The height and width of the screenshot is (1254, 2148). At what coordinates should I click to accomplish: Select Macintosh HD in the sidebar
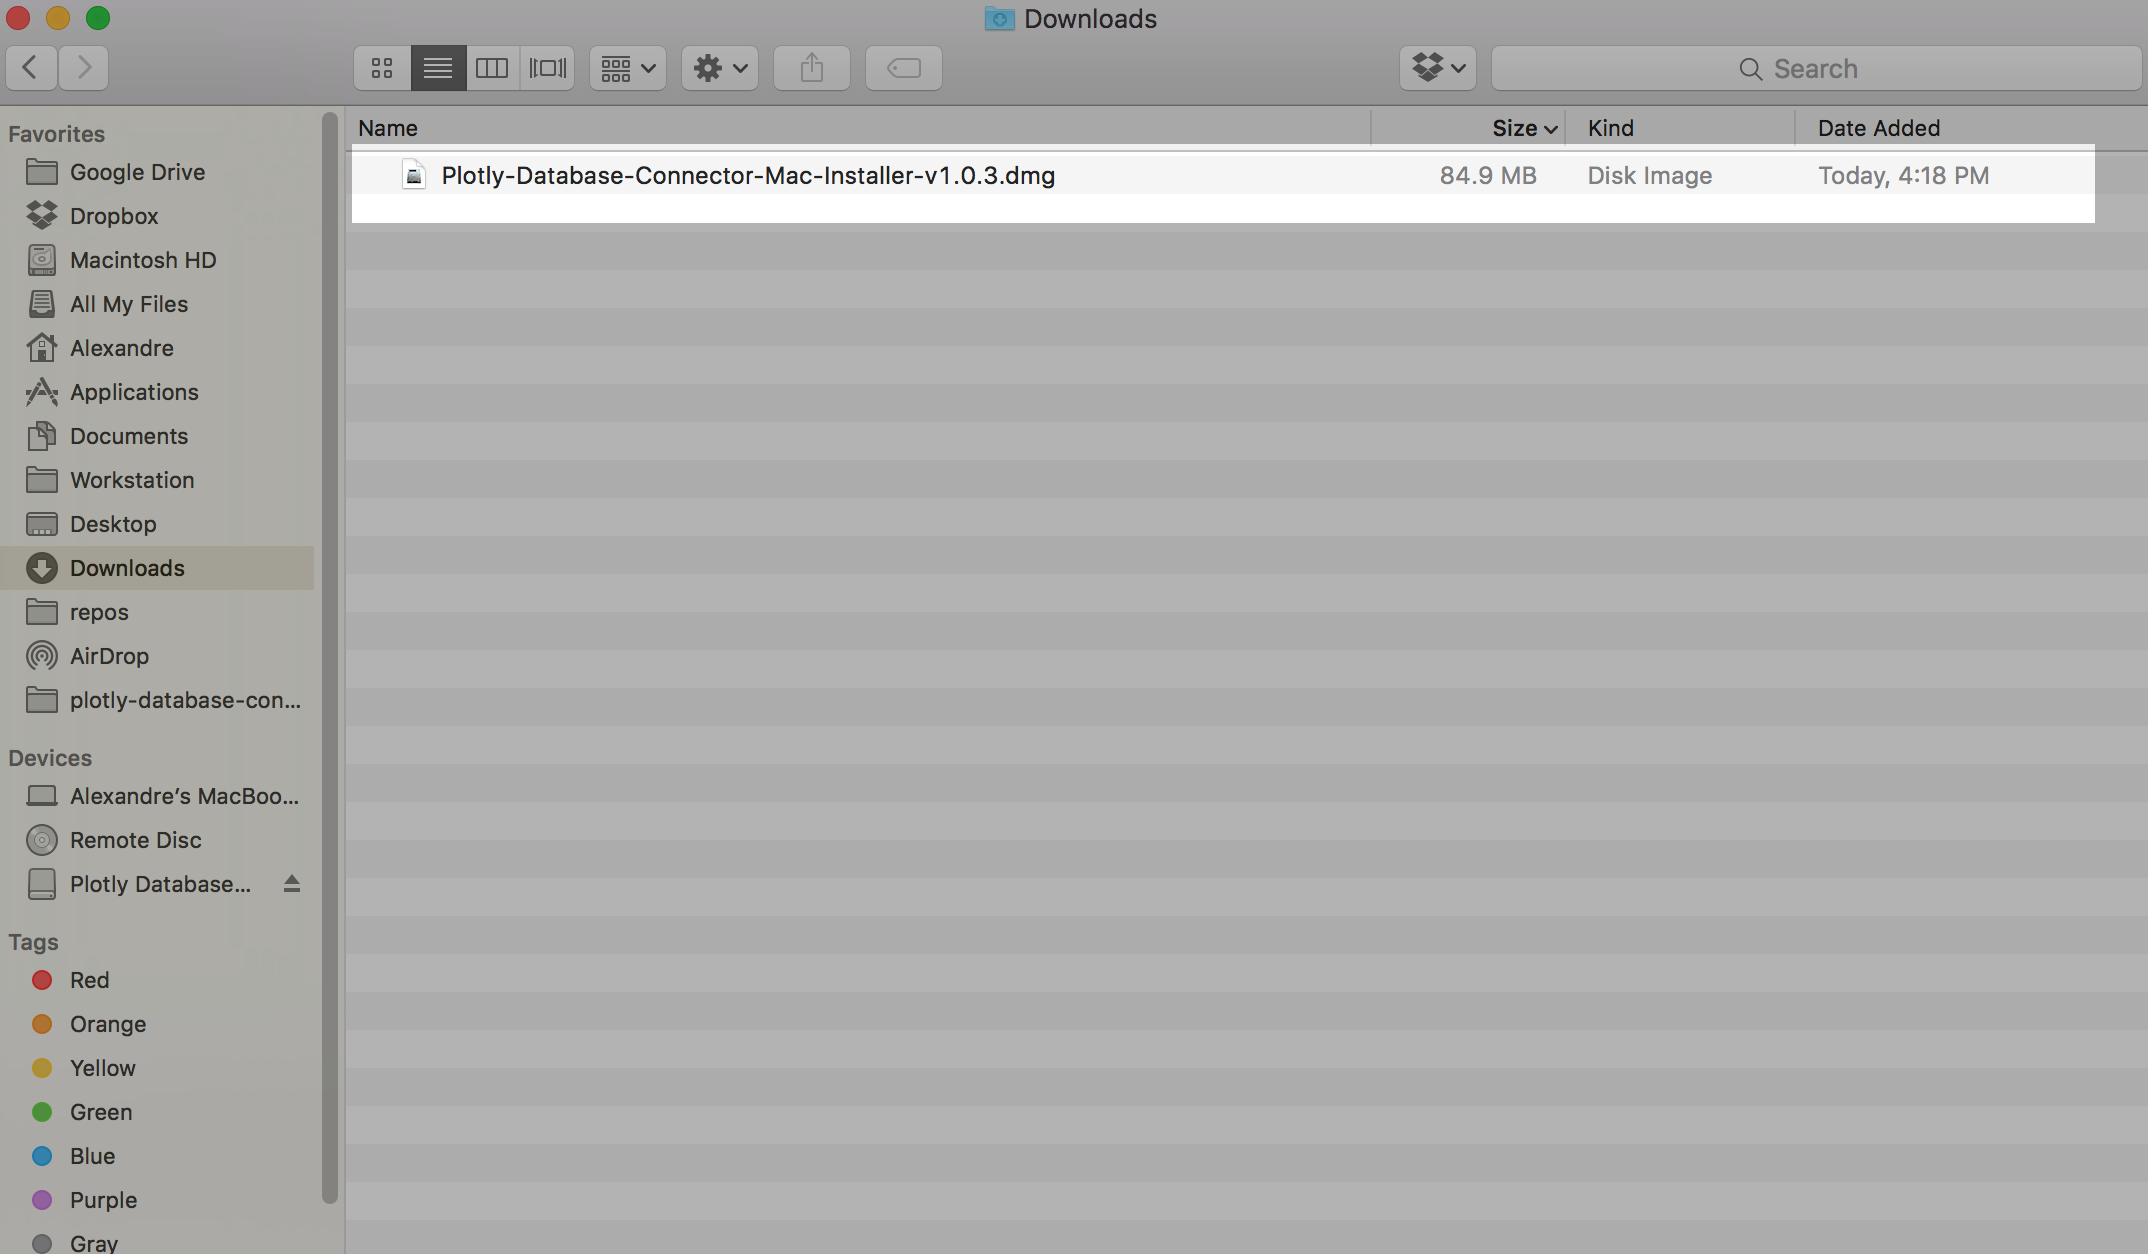pos(143,259)
